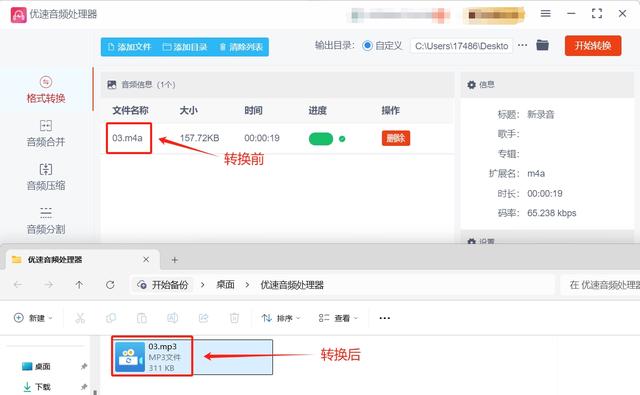
Task: Open the 排序 sort dropdown
Action: 281,318
